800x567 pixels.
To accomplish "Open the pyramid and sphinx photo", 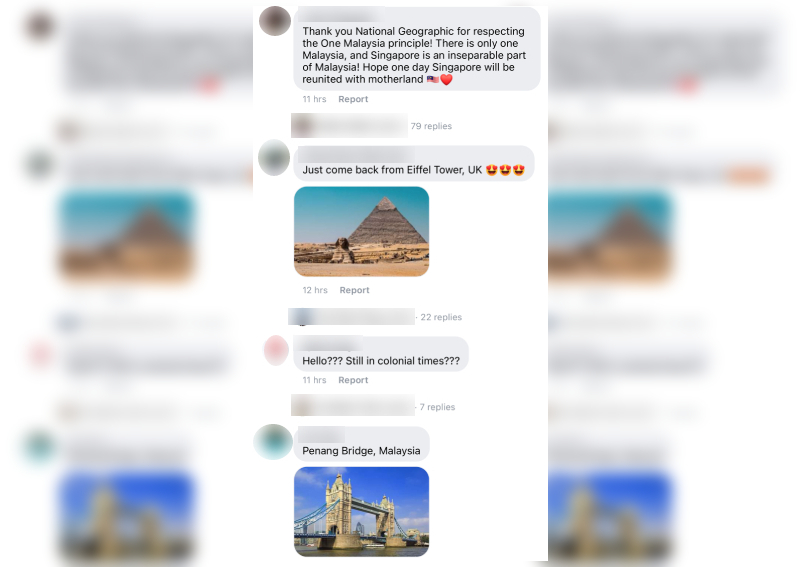I will click(x=361, y=232).
